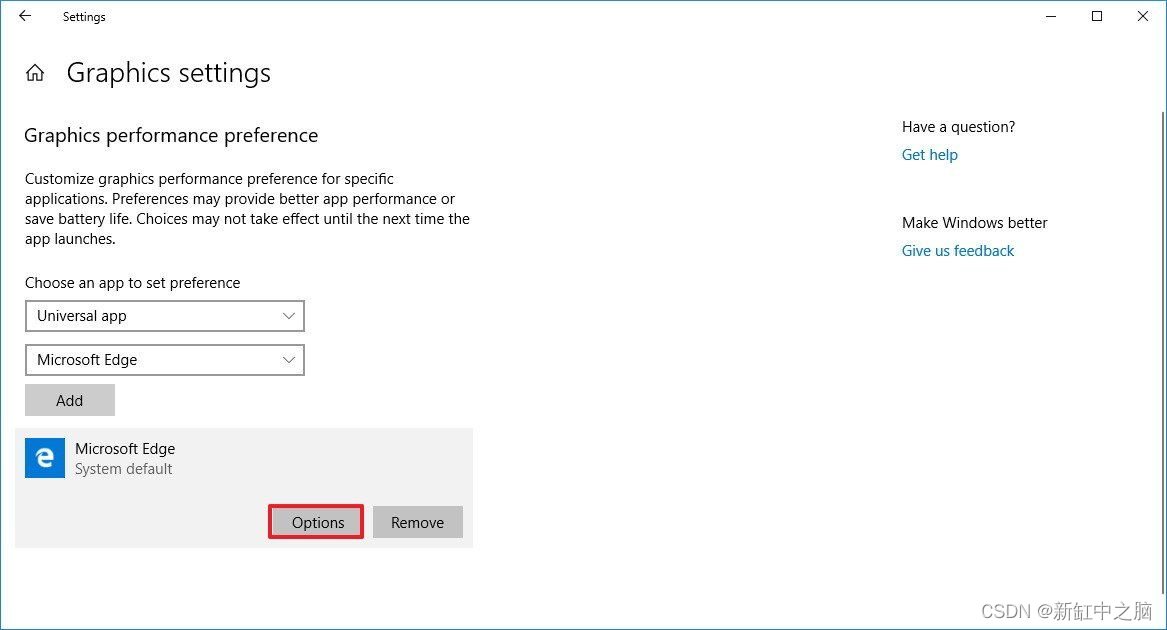This screenshot has width=1167, height=630.
Task: Maximize the Settings window
Action: 1097,16
